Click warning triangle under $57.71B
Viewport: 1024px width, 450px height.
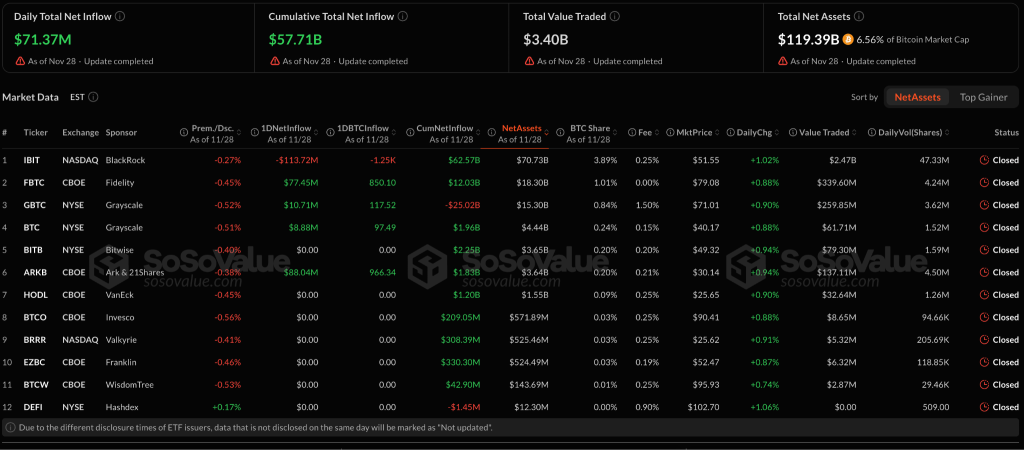pyautogui.click(x=275, y=61)
